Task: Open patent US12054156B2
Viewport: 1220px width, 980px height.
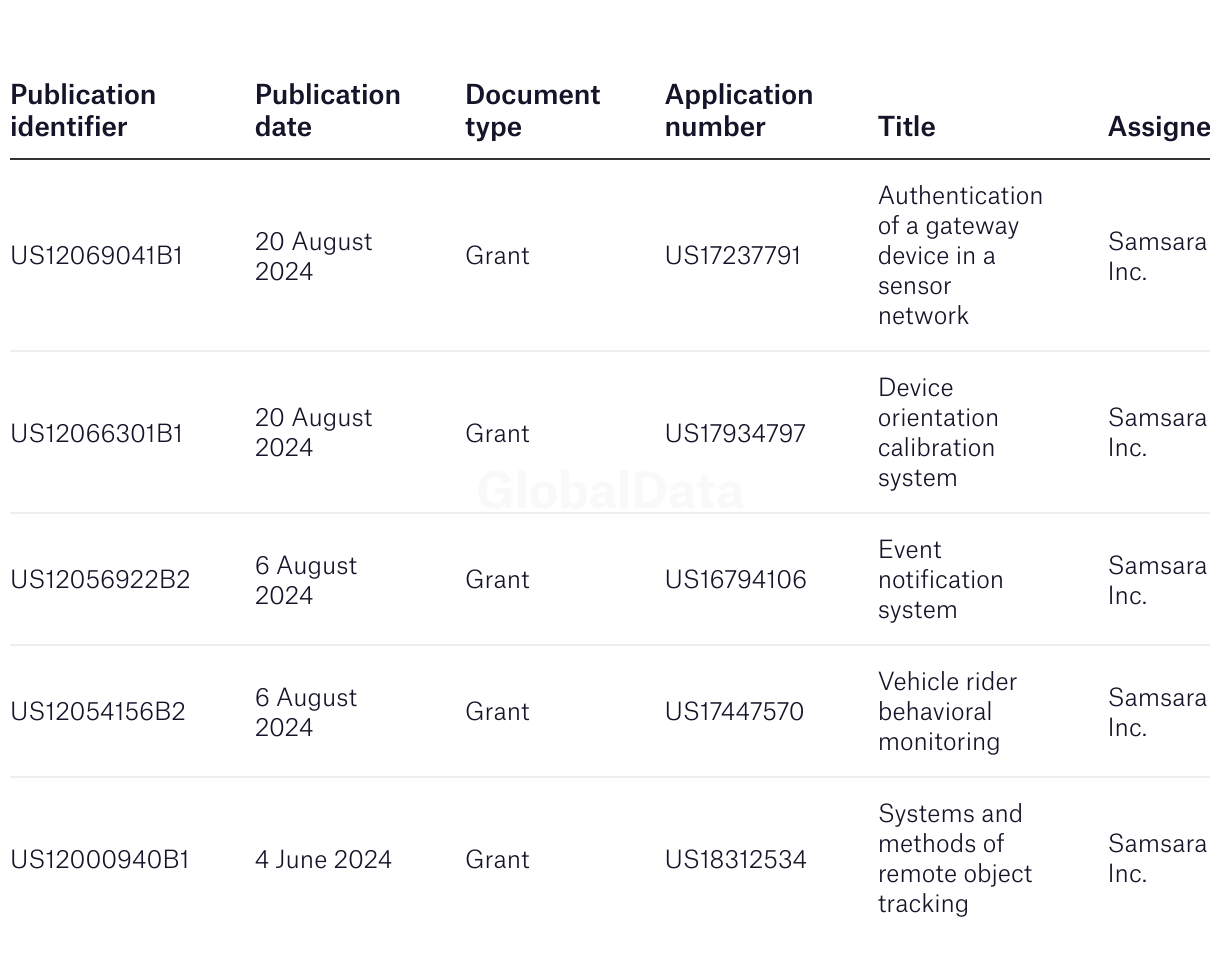Action: (98, 712)
